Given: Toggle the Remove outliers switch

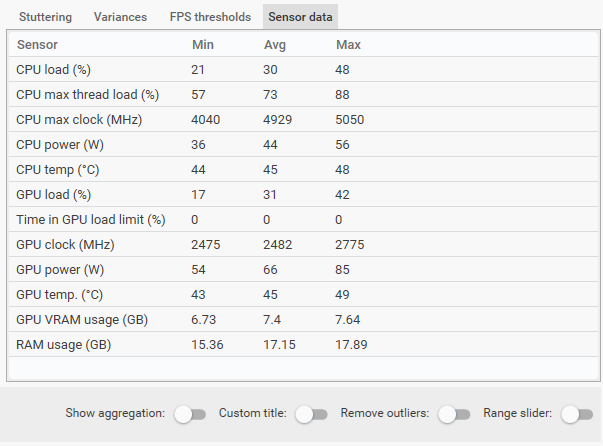Looking at the screenshot, I should point(454,414).
